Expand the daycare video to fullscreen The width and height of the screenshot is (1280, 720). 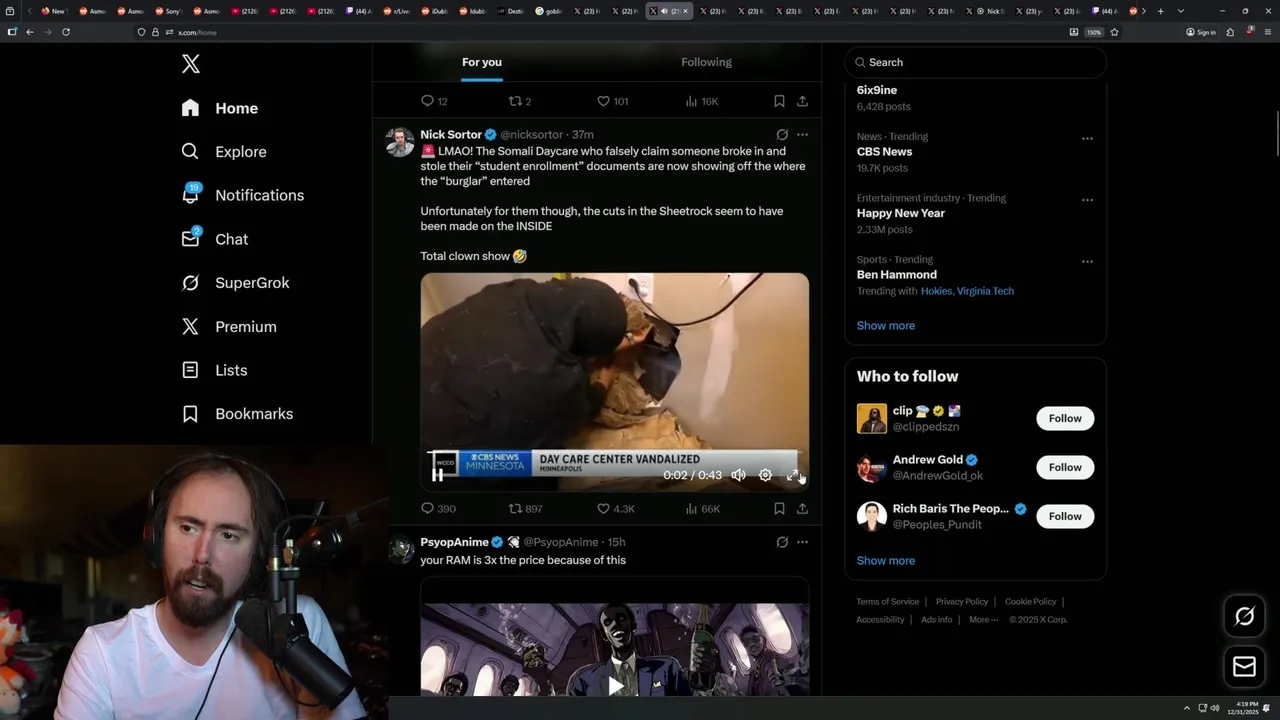pos(792,475)
